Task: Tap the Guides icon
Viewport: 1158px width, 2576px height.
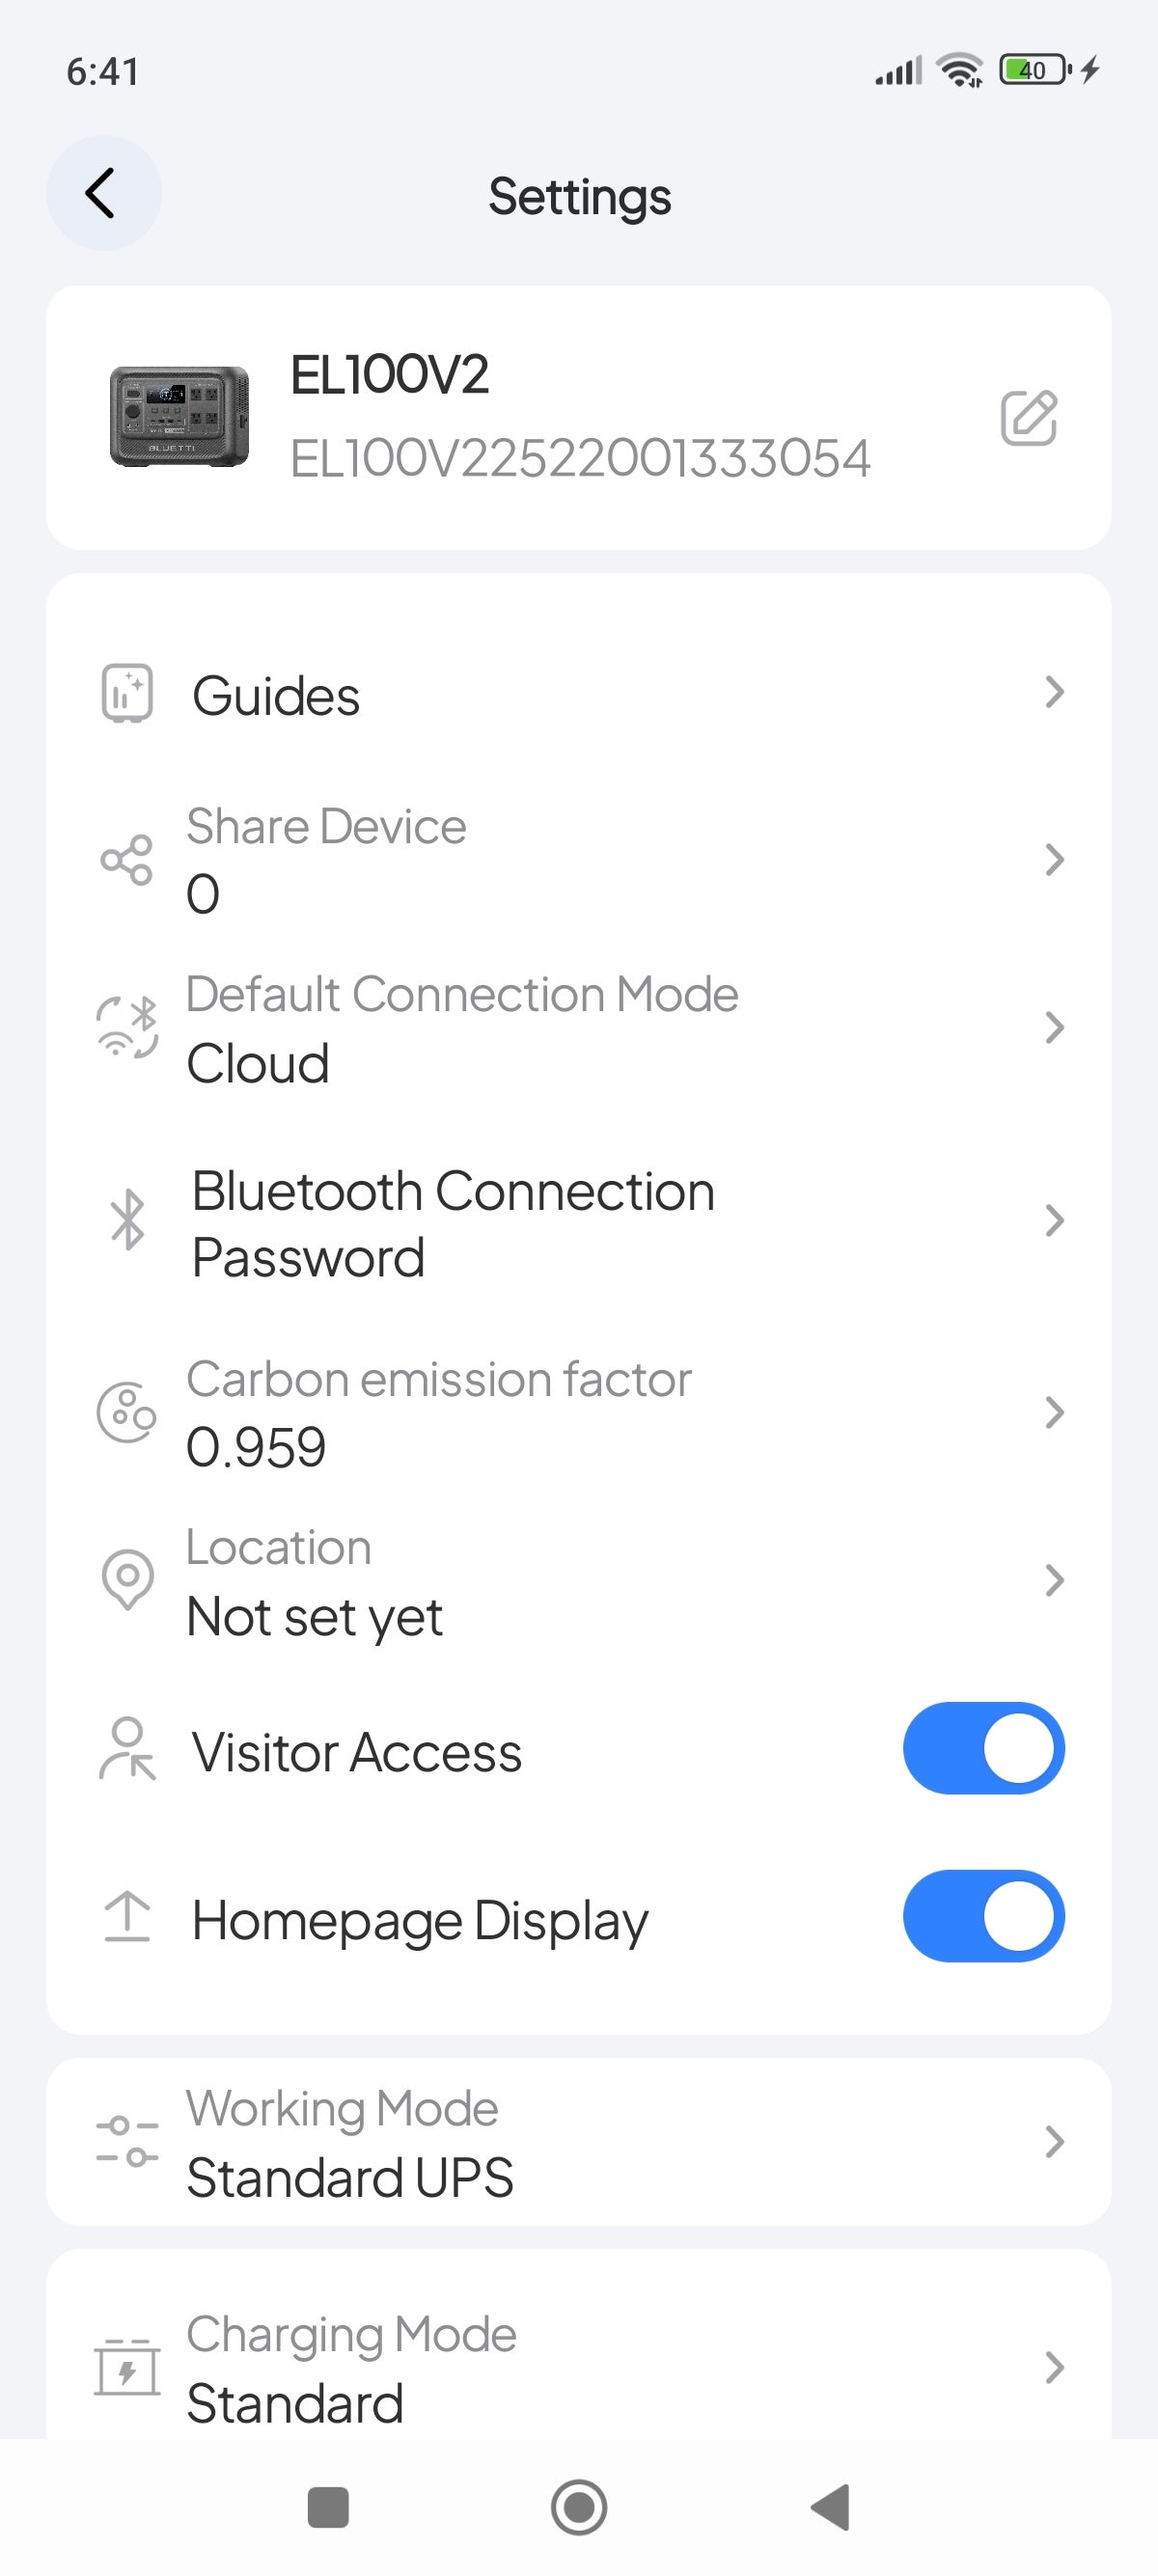Action: tap(127, 693)
